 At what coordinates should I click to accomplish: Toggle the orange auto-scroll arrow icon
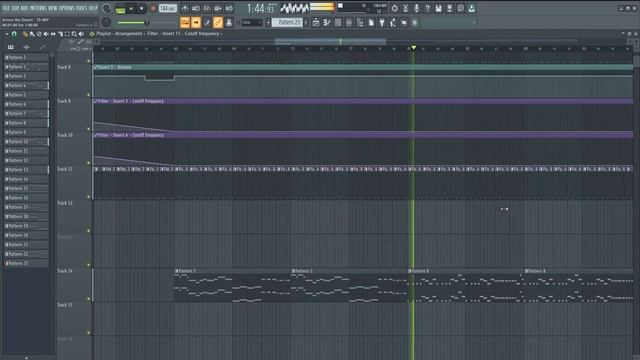[196, 22]
